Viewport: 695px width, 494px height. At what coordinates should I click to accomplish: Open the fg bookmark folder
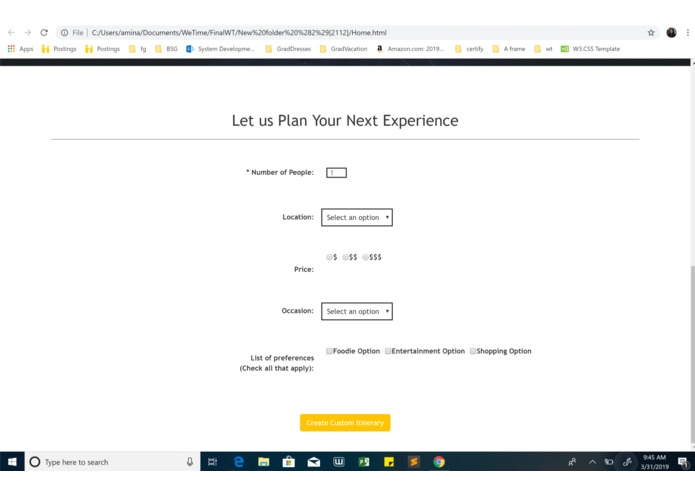(x=137, y=49)
